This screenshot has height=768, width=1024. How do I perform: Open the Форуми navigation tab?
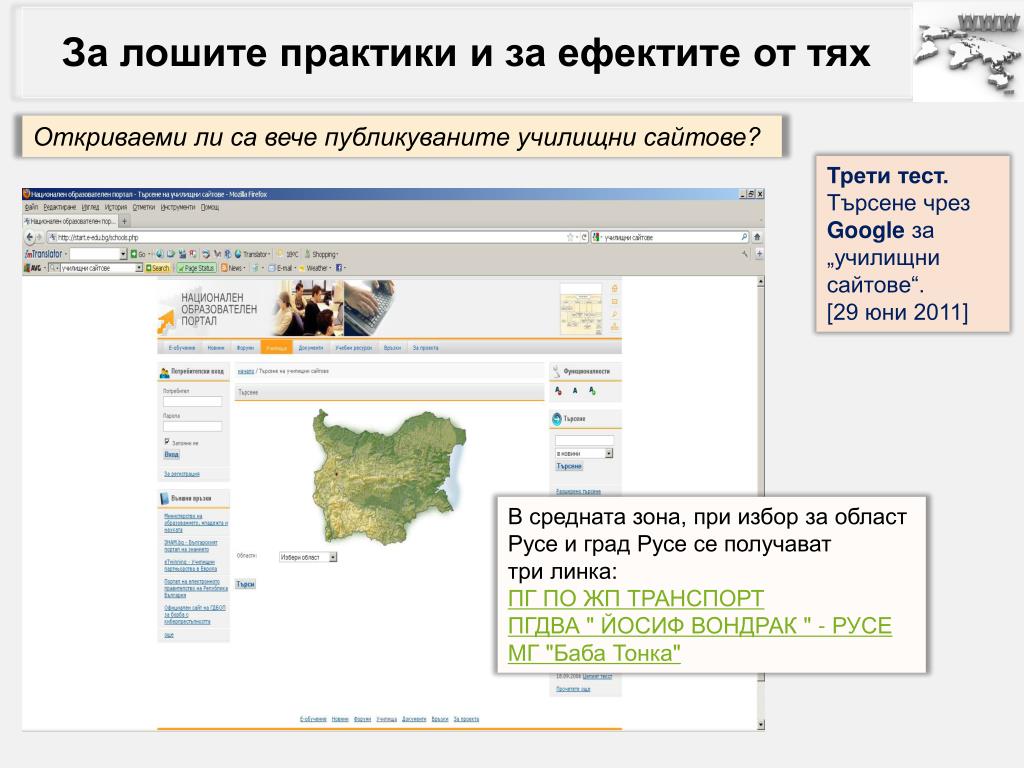[246, 348]
